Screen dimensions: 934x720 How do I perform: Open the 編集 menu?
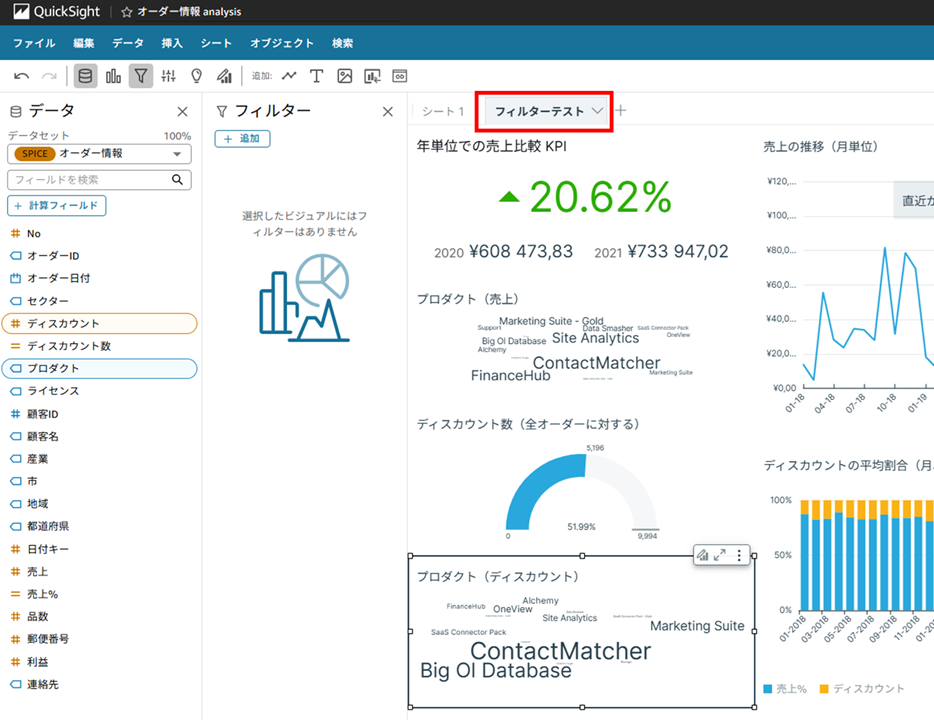(x=83, y=43)
